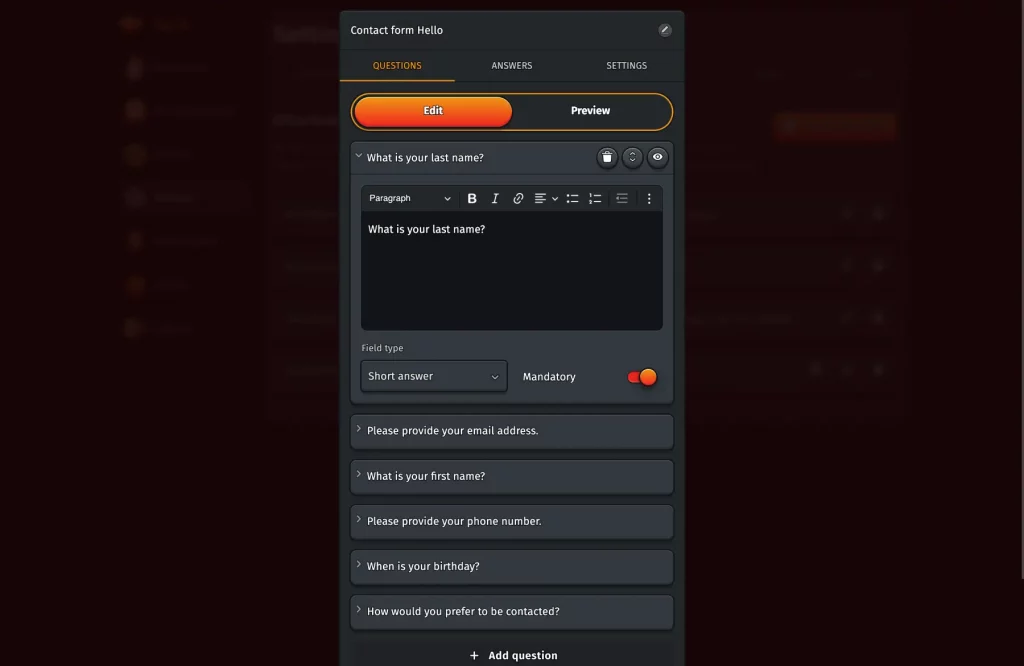The image size is (1024, 666).
Task: Open the Settings tab
Action: 626,66
